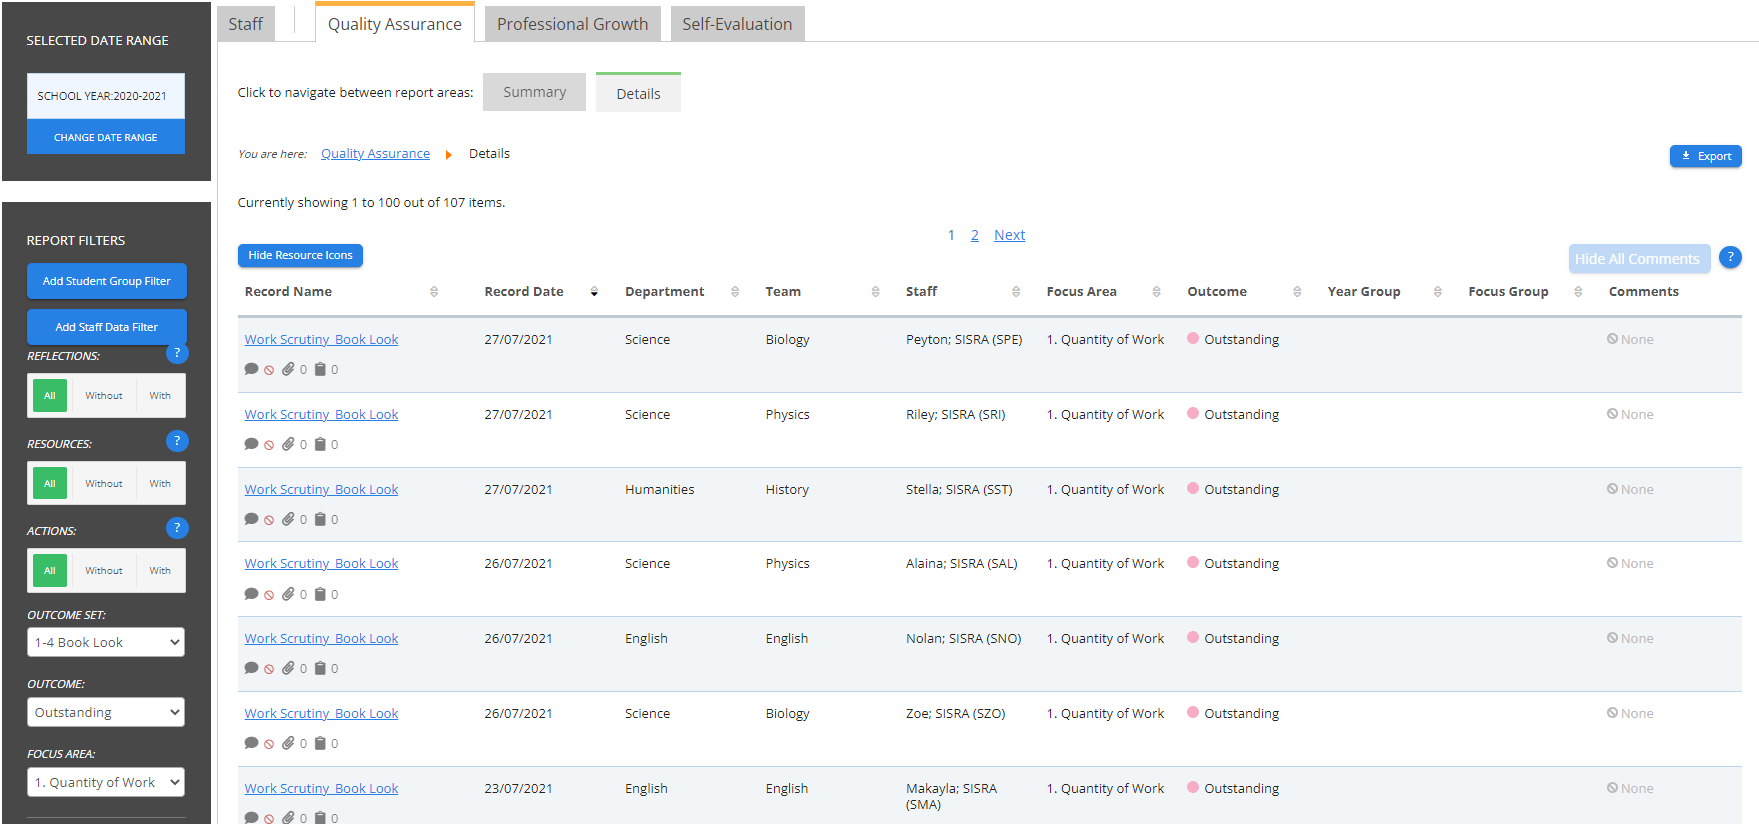
Task: Open the Outcome Set dropdown
Action: [x=106, y=642]
